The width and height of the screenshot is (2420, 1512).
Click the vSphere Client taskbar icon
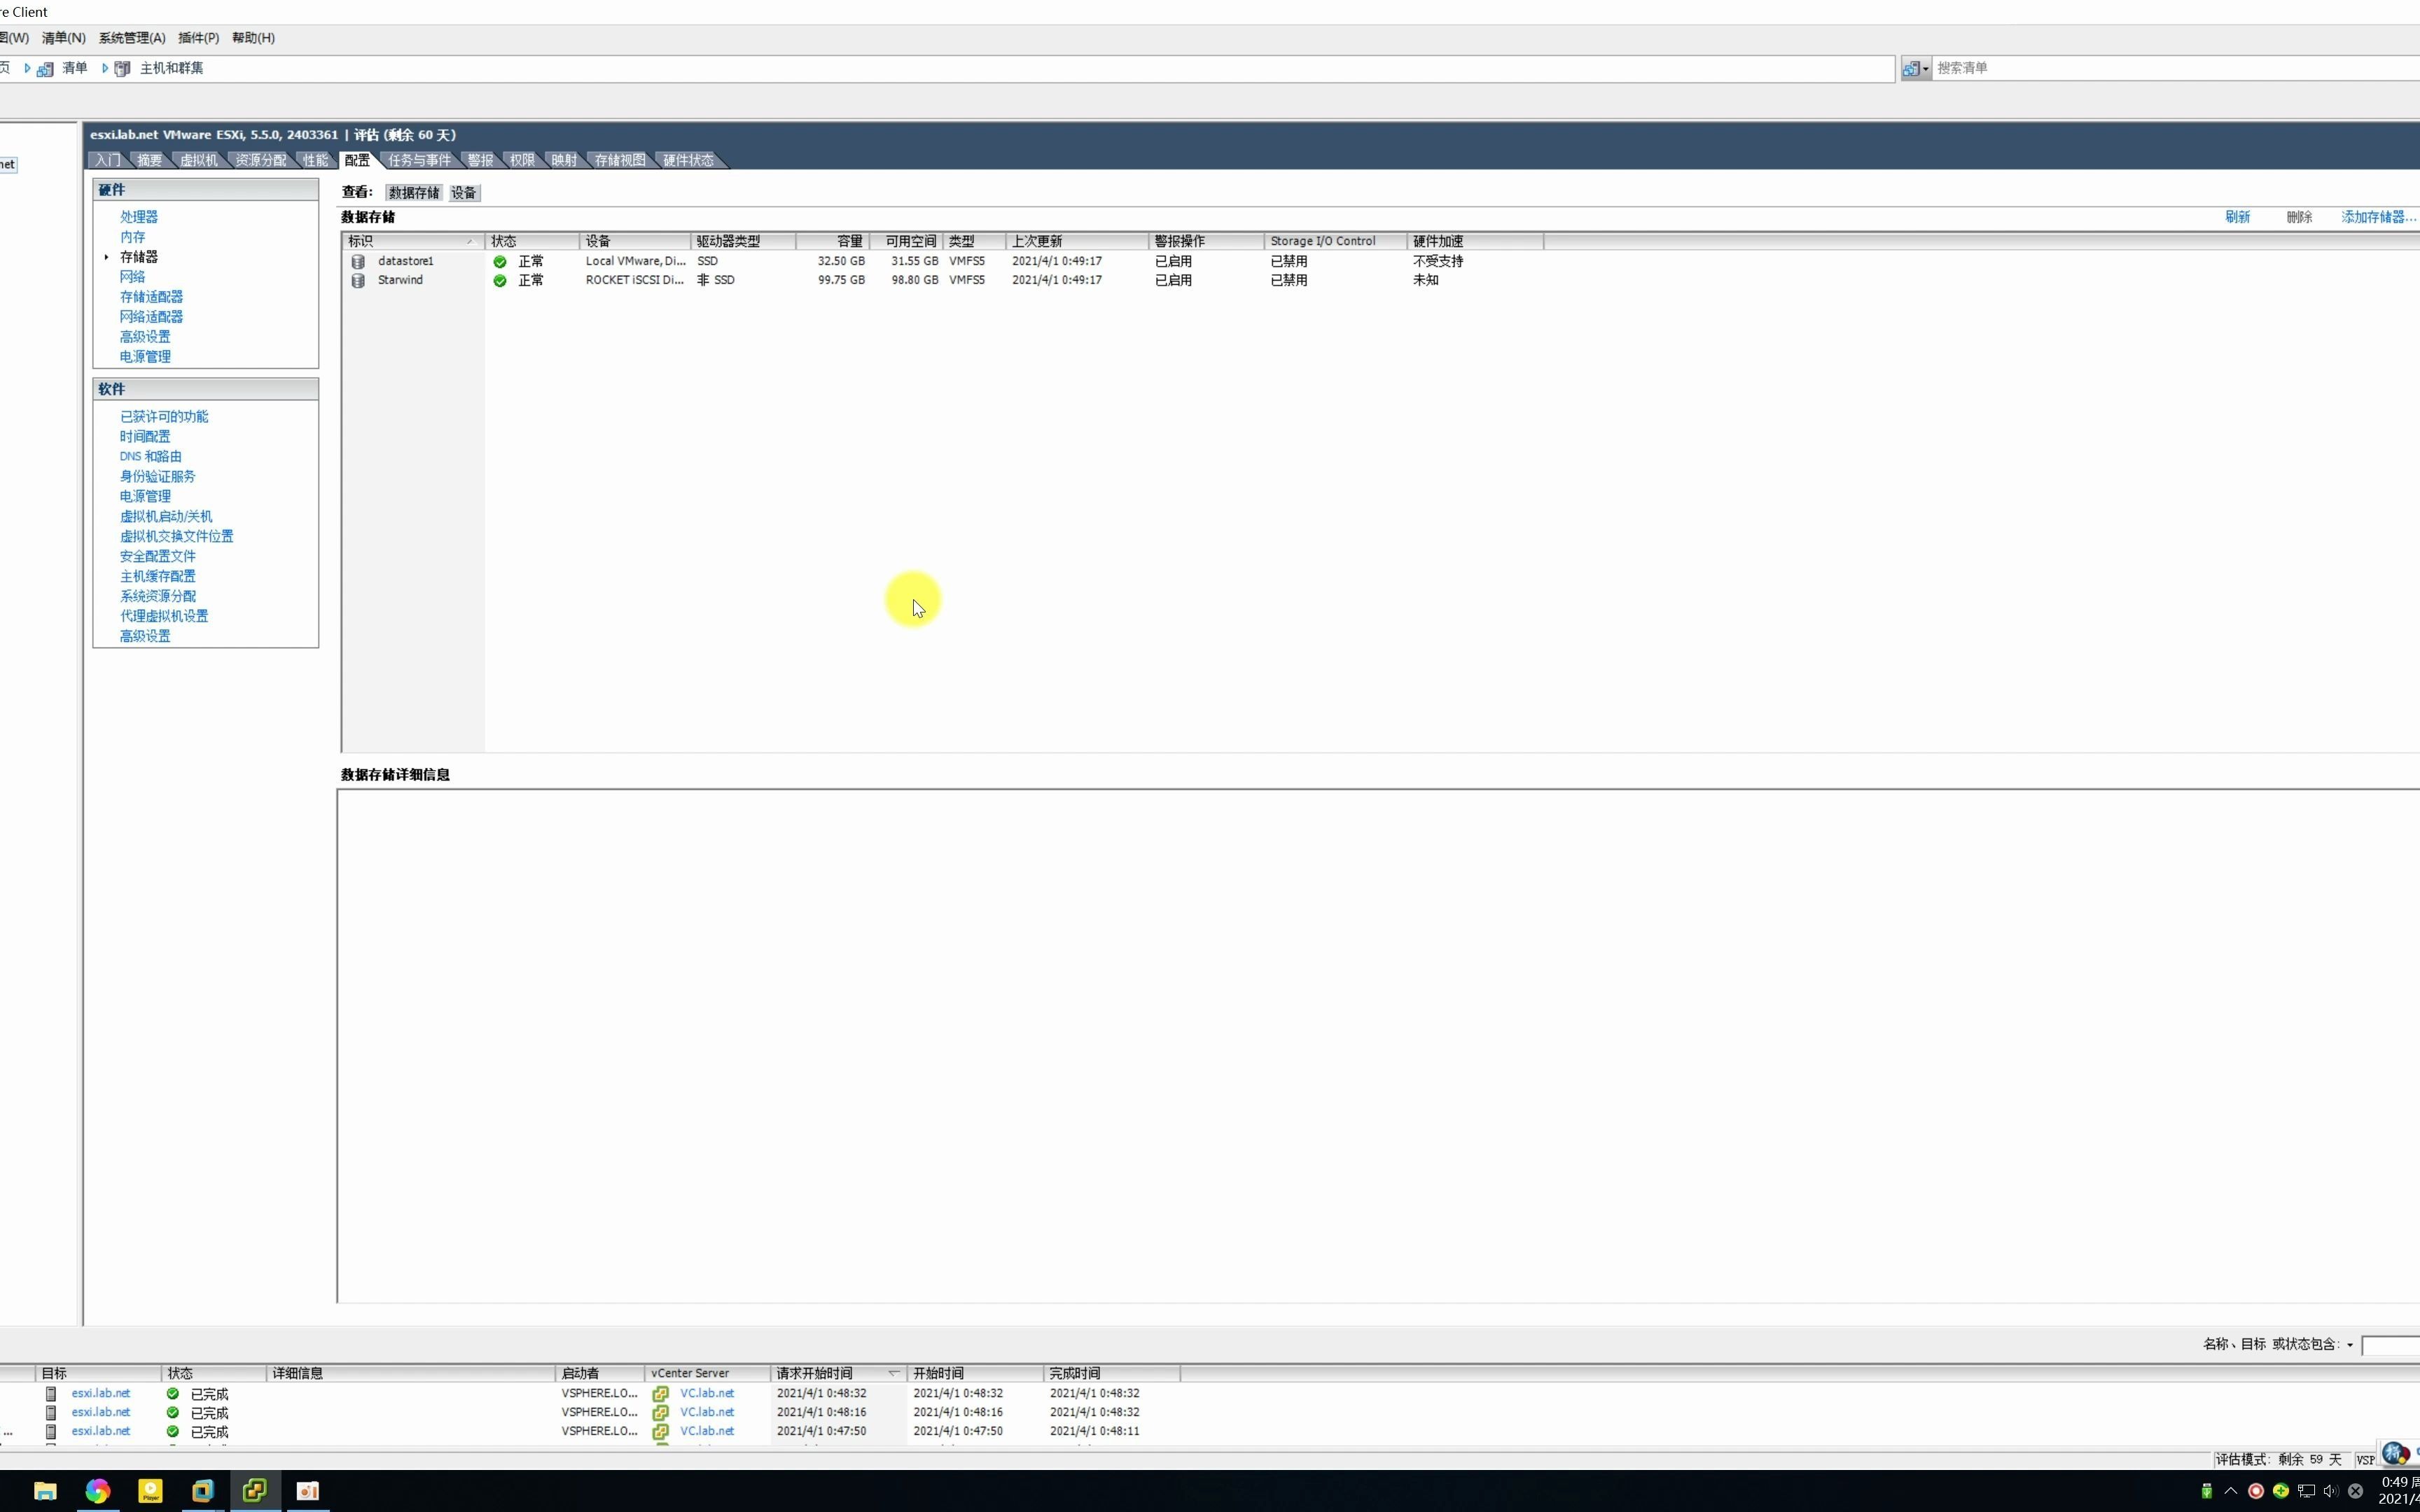[x=254, y=1491]
